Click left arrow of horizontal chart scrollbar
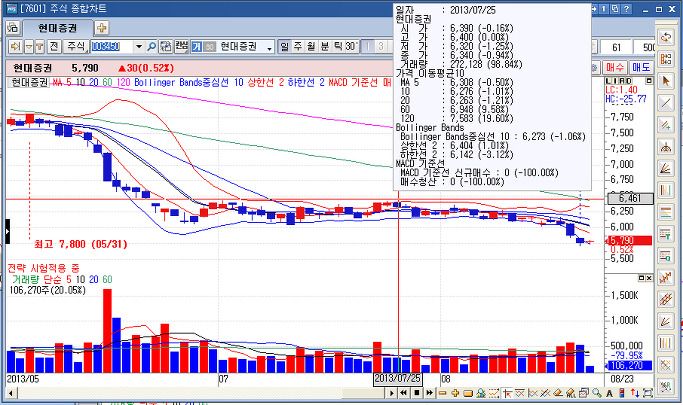 click(11, 393)
